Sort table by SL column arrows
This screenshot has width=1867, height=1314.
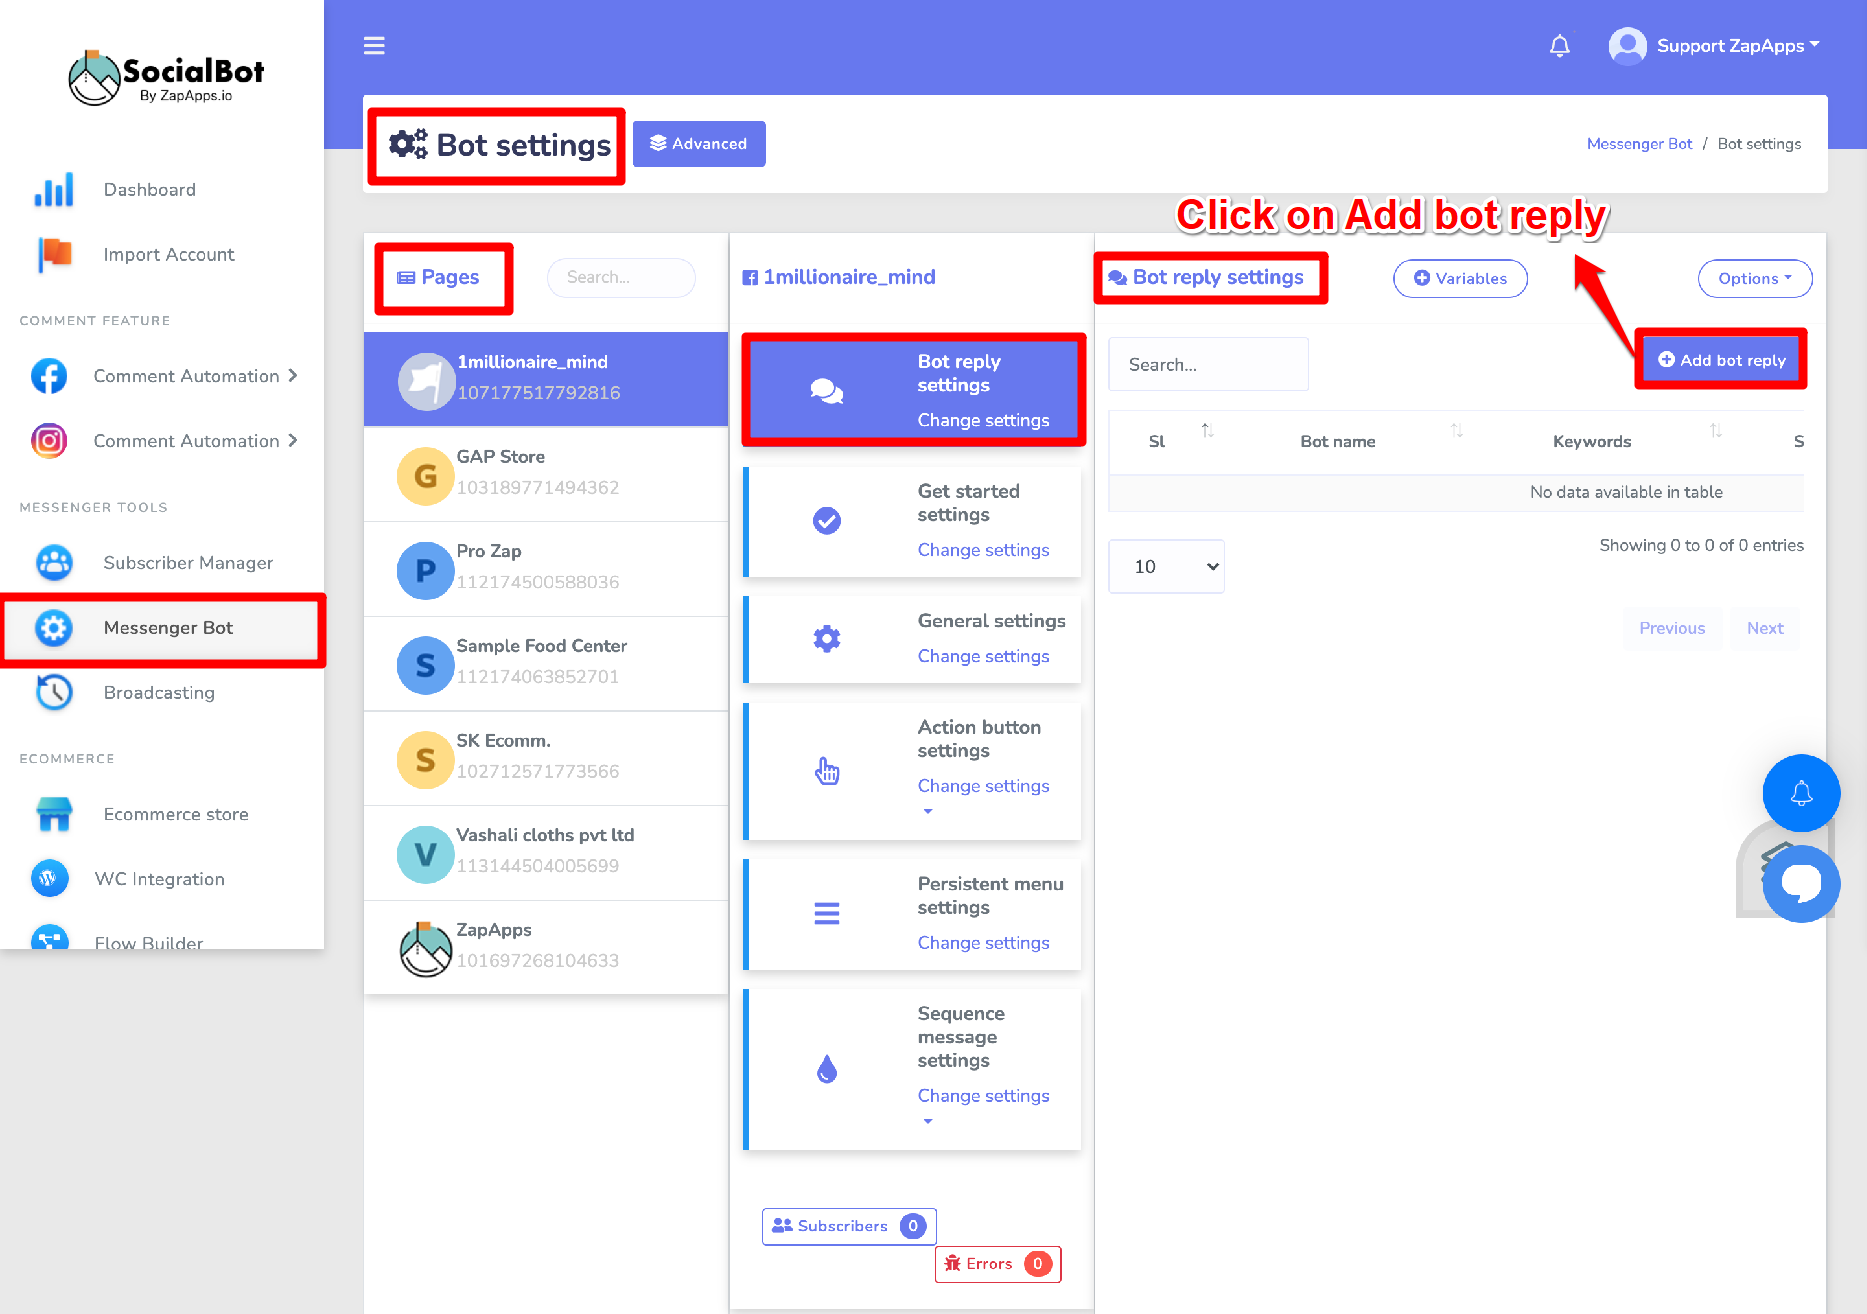[x=1207, y=431]
